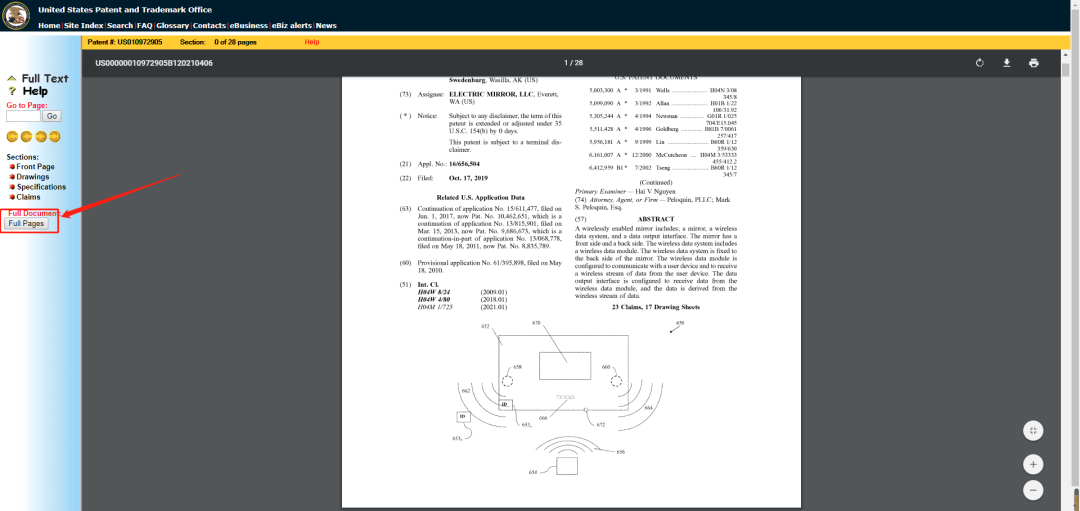Open Site Index in top navigation
Viewport: 1080px width, 511px height.
click(x=83, y=25)
